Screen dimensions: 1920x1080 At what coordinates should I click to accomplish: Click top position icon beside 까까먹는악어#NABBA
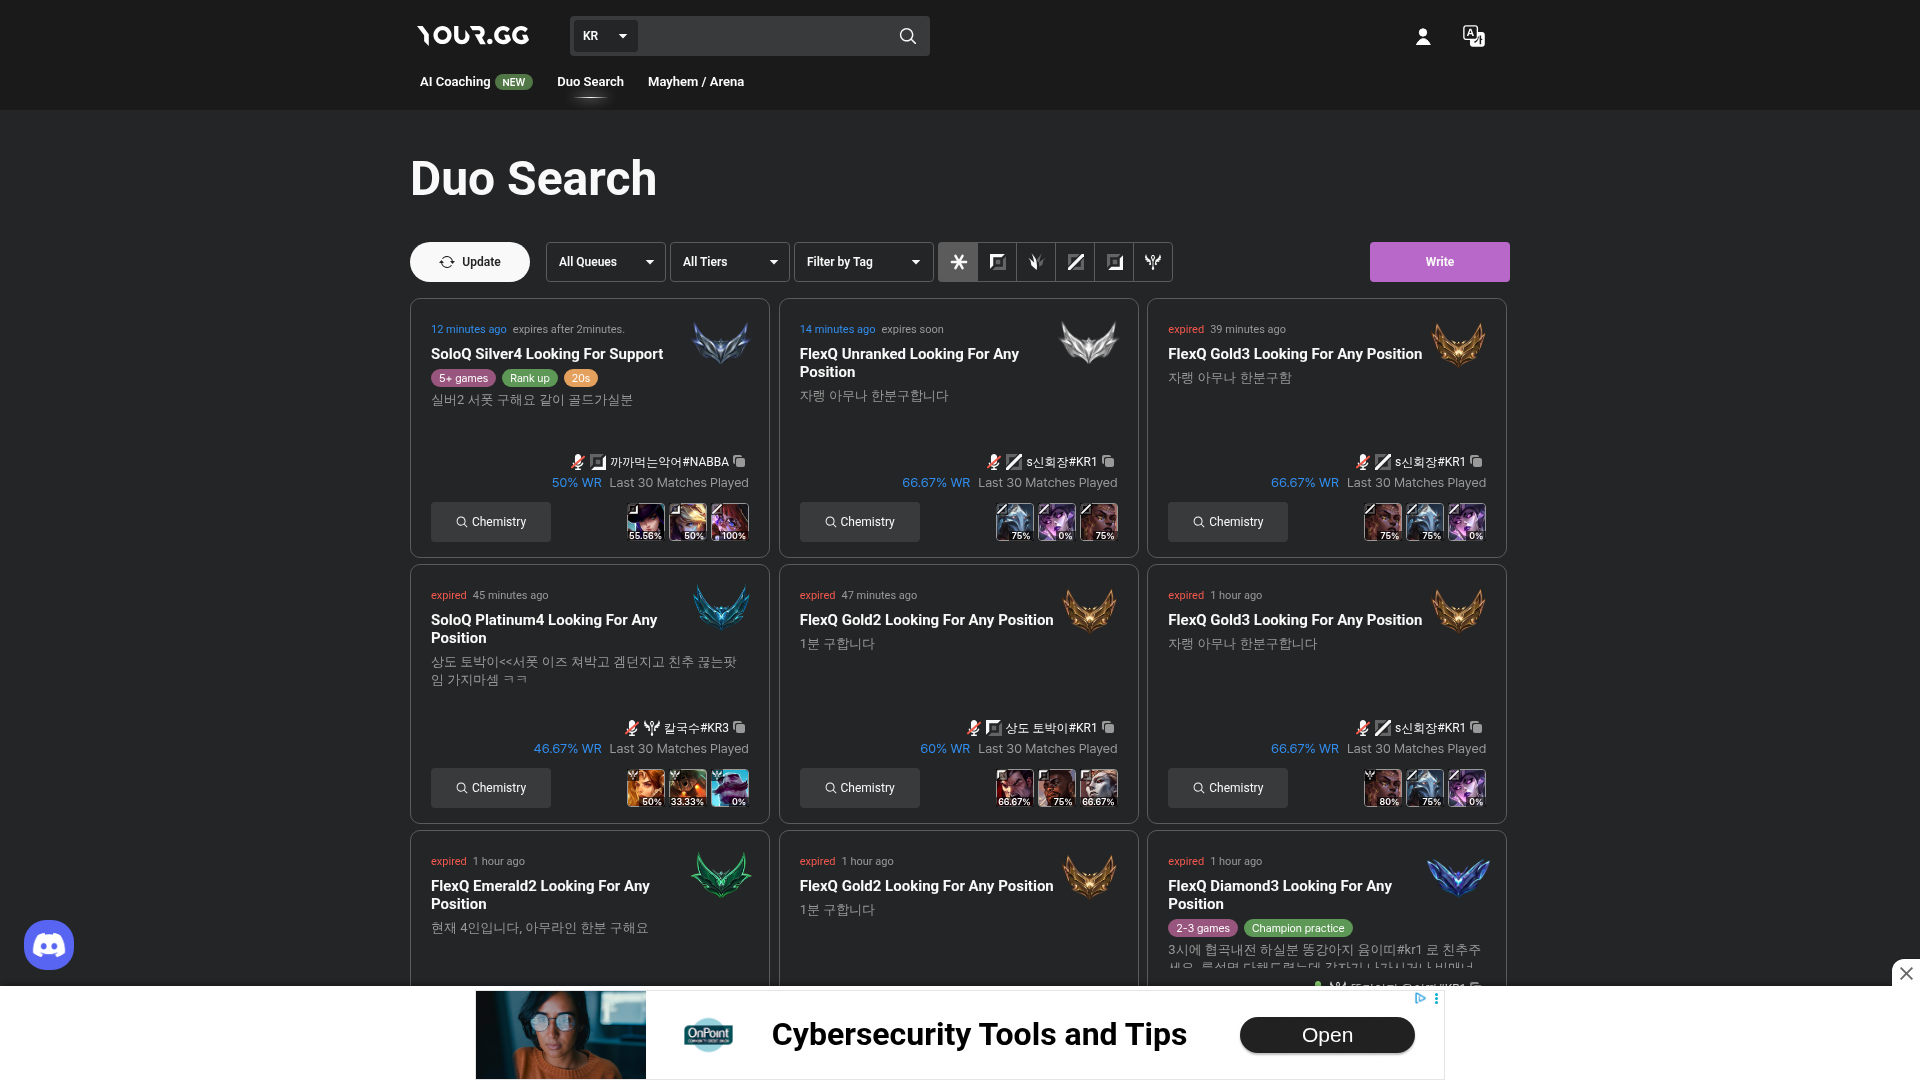pyautogui.click(x=598, y=461)
